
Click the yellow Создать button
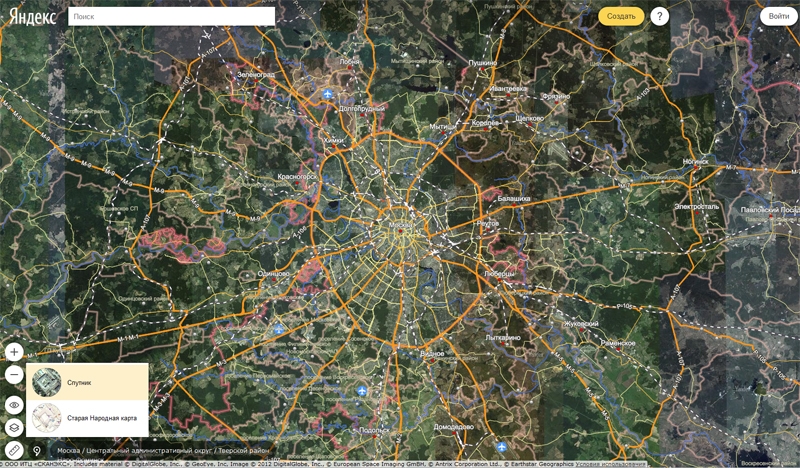(x=621, y=16)
